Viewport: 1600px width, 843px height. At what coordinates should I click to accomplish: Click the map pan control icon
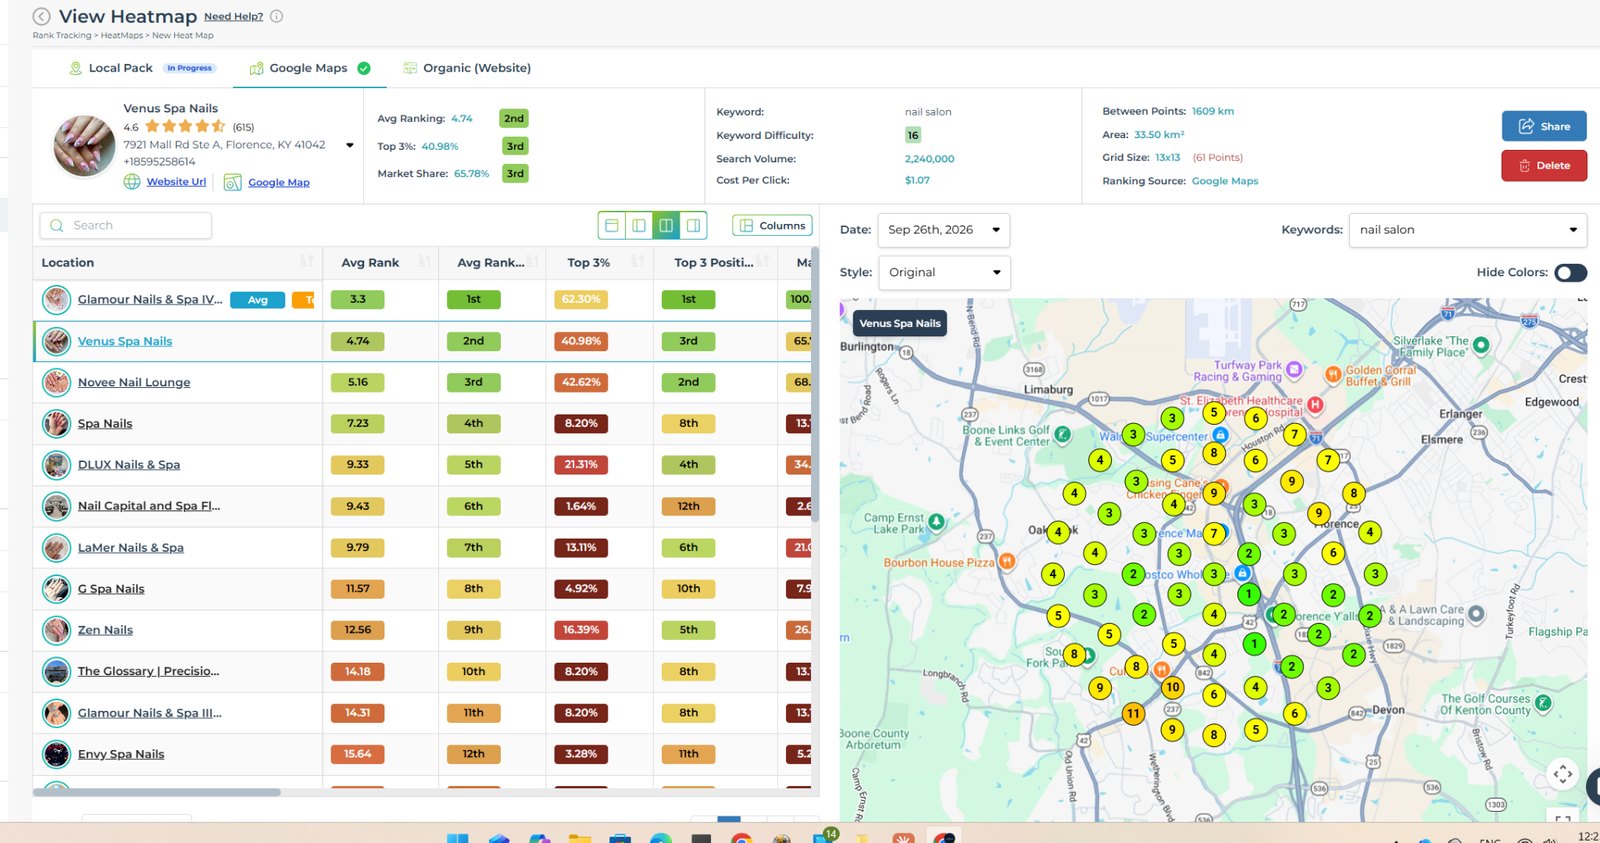coord(1562,773)
